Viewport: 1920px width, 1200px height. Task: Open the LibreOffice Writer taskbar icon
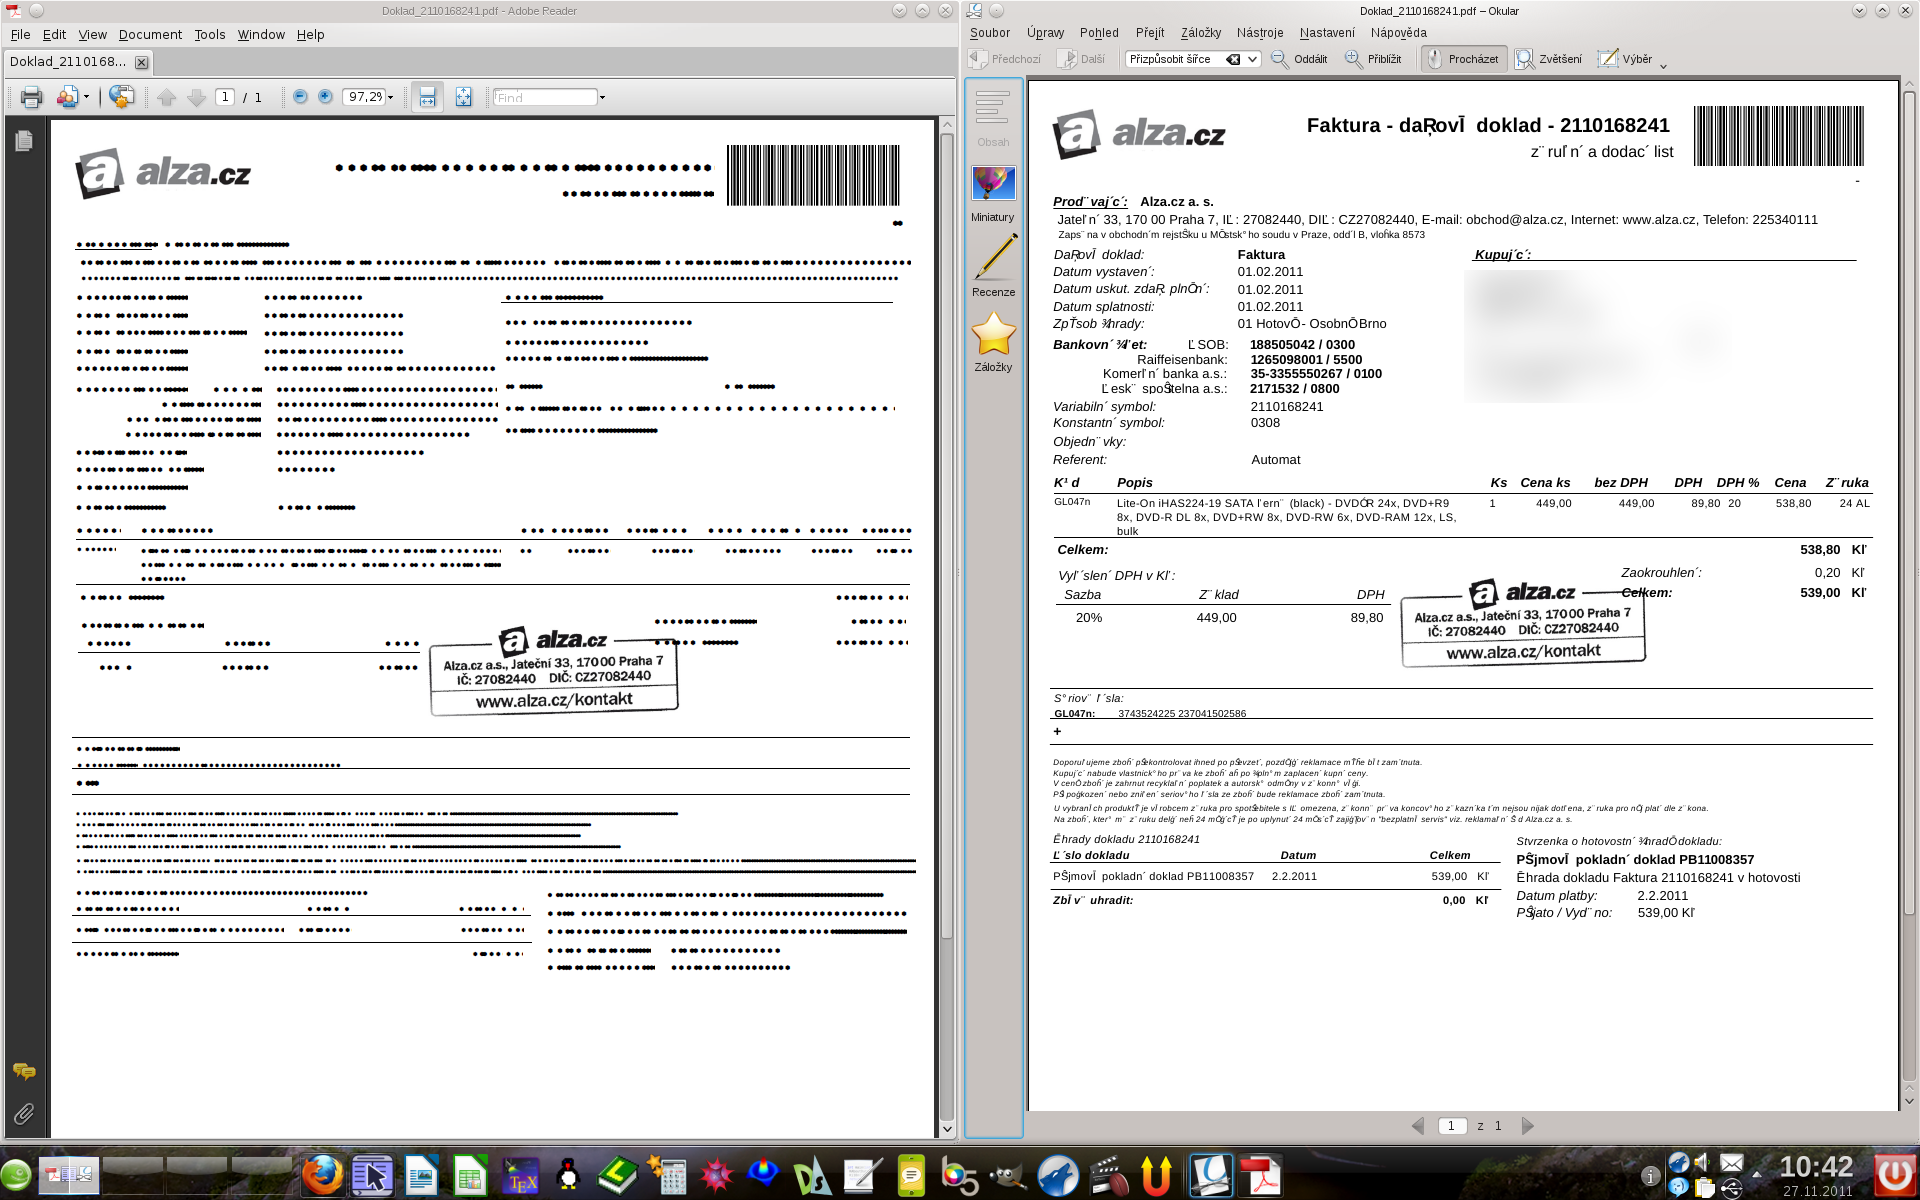421,1176
